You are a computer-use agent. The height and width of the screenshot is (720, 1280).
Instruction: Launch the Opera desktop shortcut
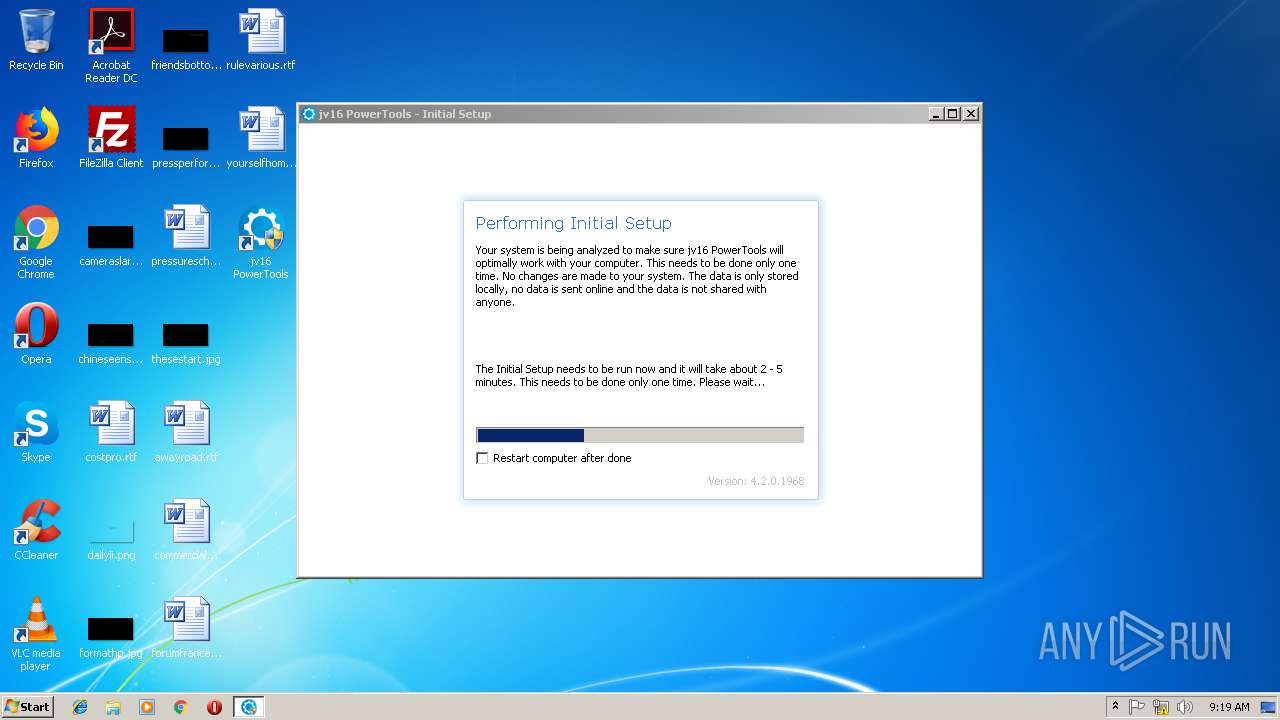pyautogui.click(x=36, y=334)
